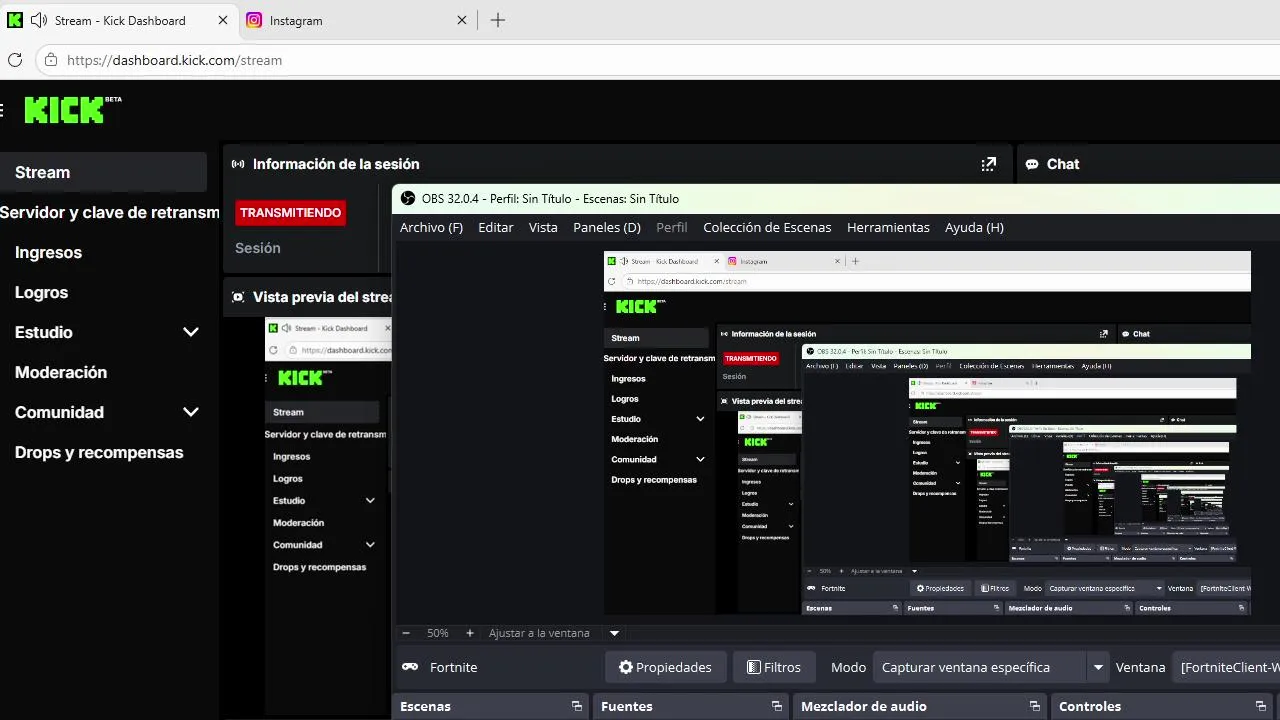Zoom out OBS preview with minus
The width and height of the screenshot is (1280, 720).
(x=406, y=633)
